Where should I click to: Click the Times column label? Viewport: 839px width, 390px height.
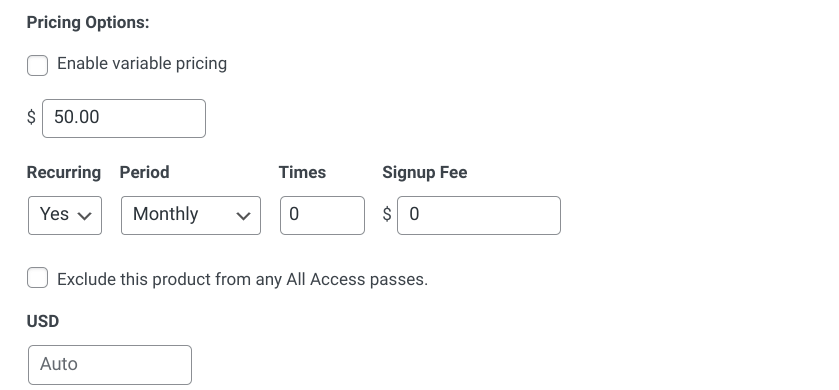[x=302, y=172]
